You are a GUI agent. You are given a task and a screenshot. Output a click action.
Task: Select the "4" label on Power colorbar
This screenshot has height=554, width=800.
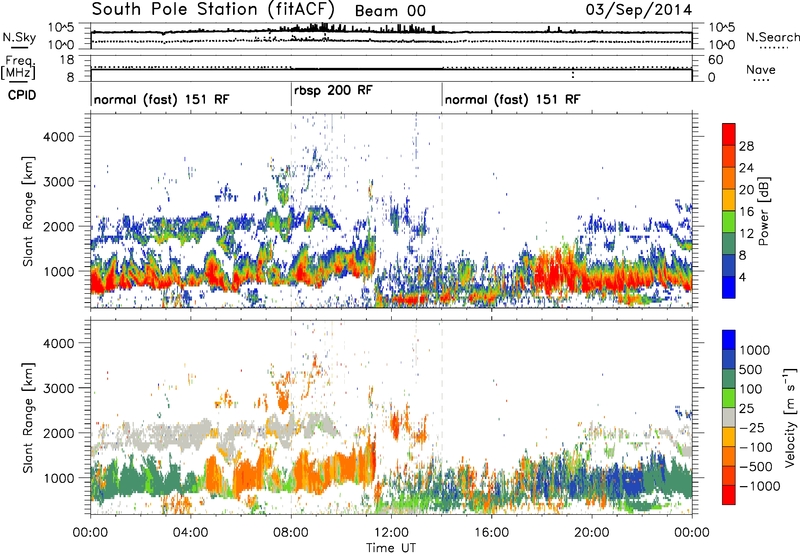pos(742,278)
